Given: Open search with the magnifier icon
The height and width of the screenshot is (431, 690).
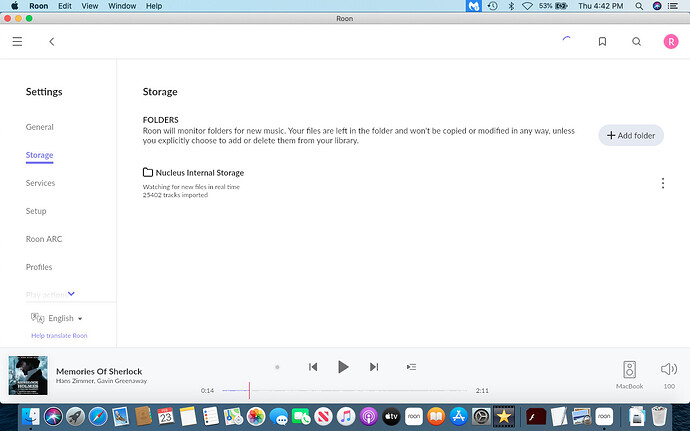Looking at the screenshot, I should point(636,42).
